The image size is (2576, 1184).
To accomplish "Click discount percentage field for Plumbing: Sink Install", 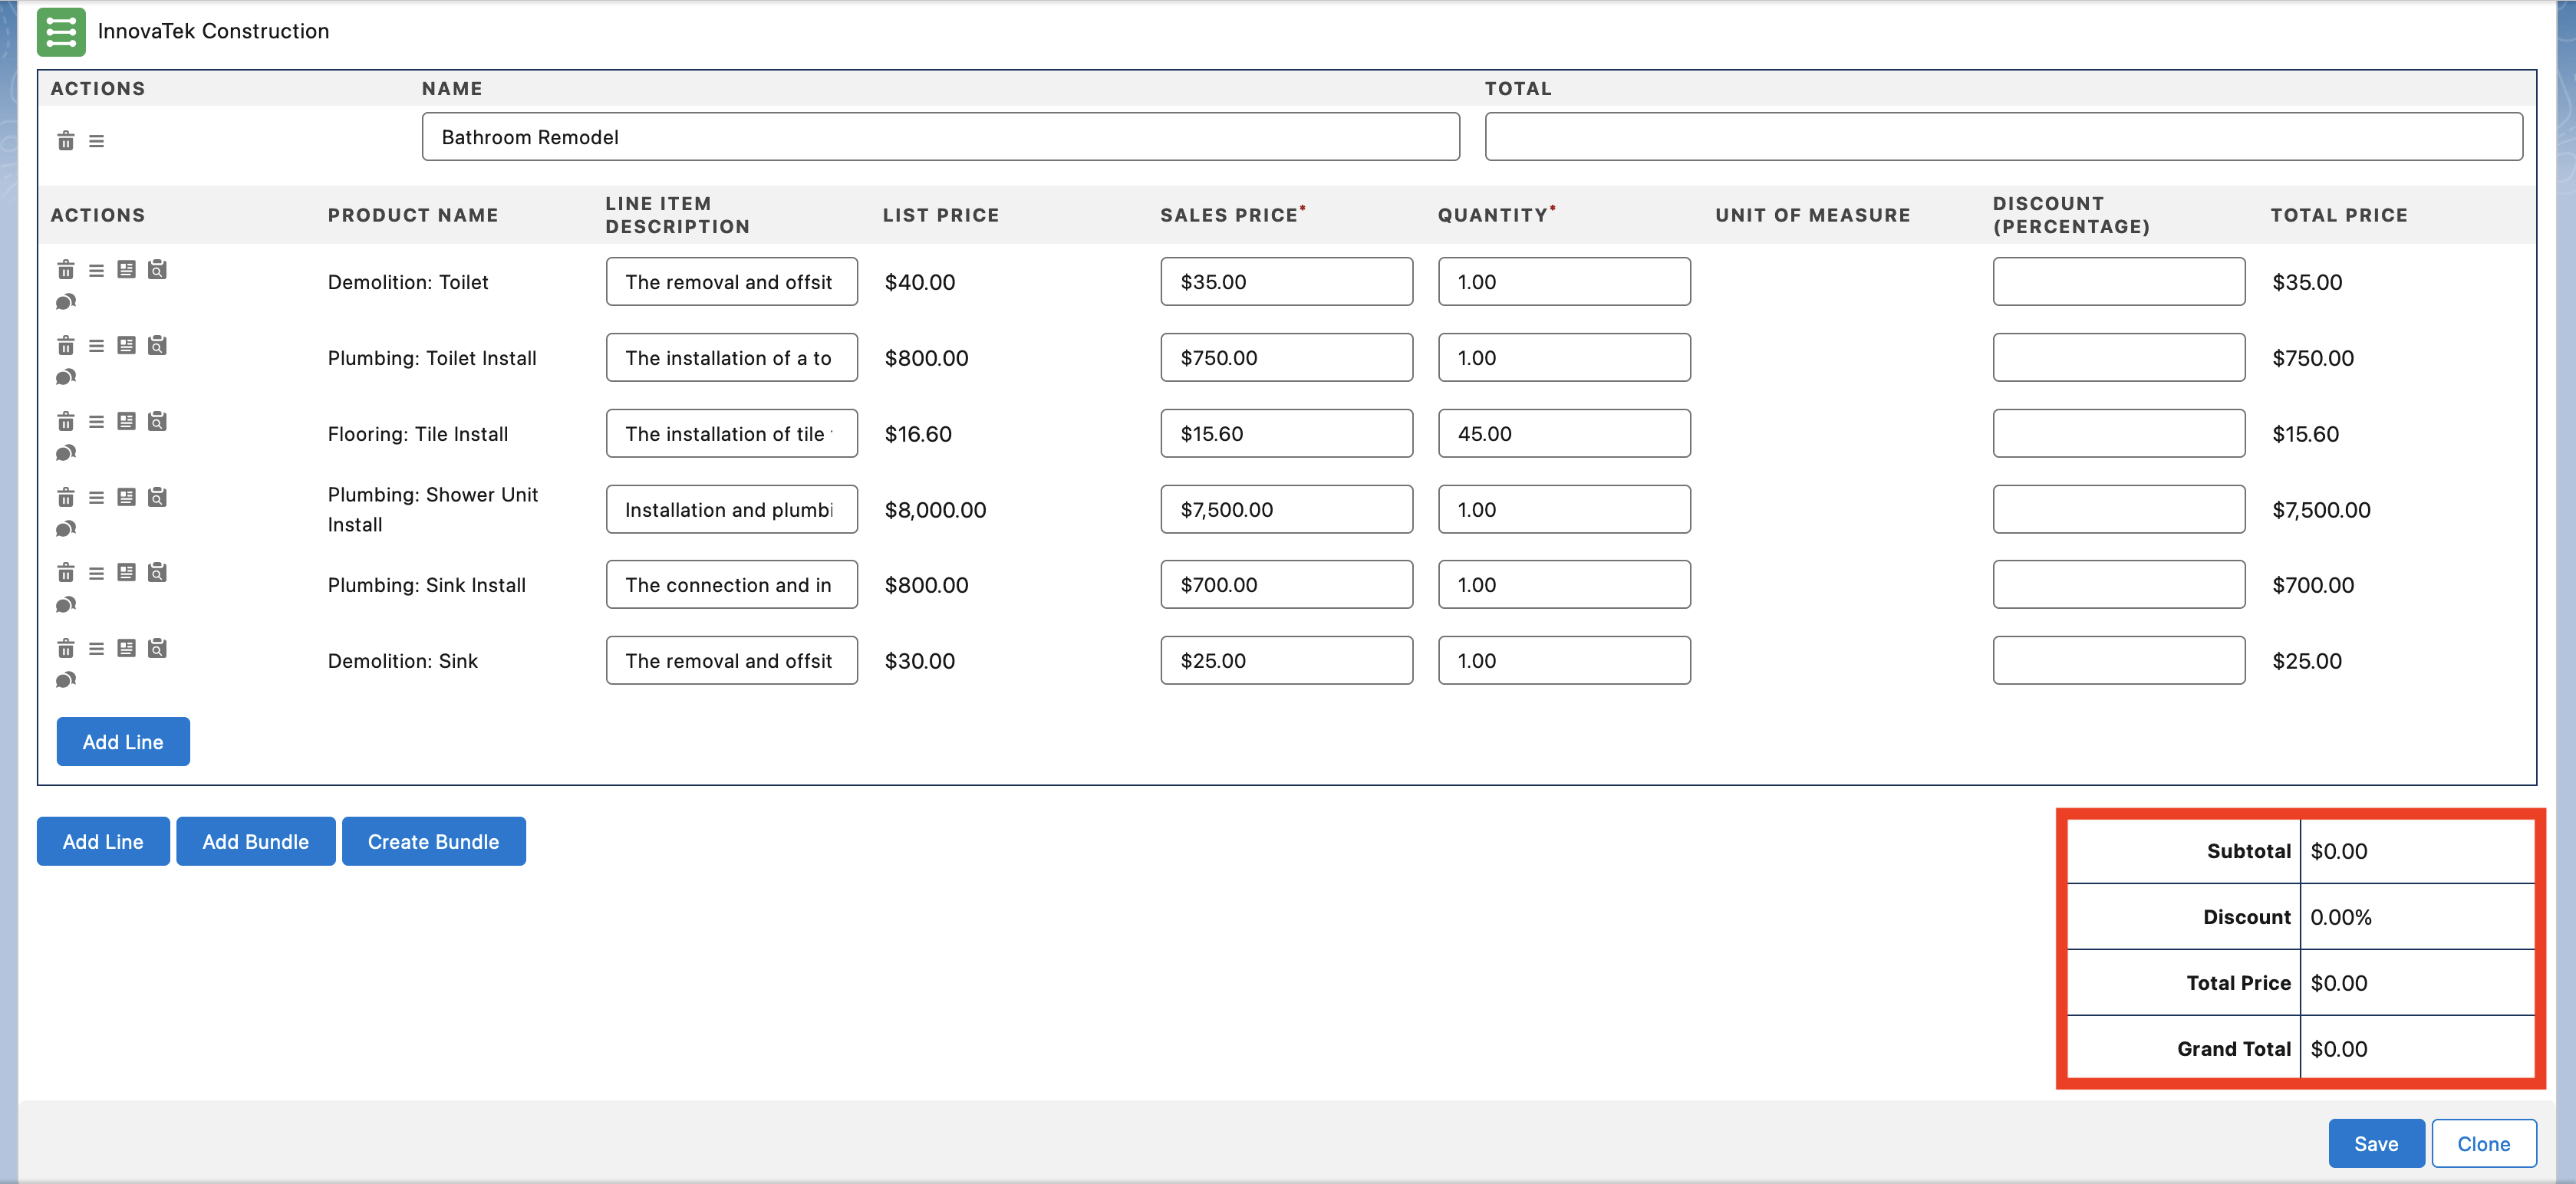I will click(x=2118, y=585).
